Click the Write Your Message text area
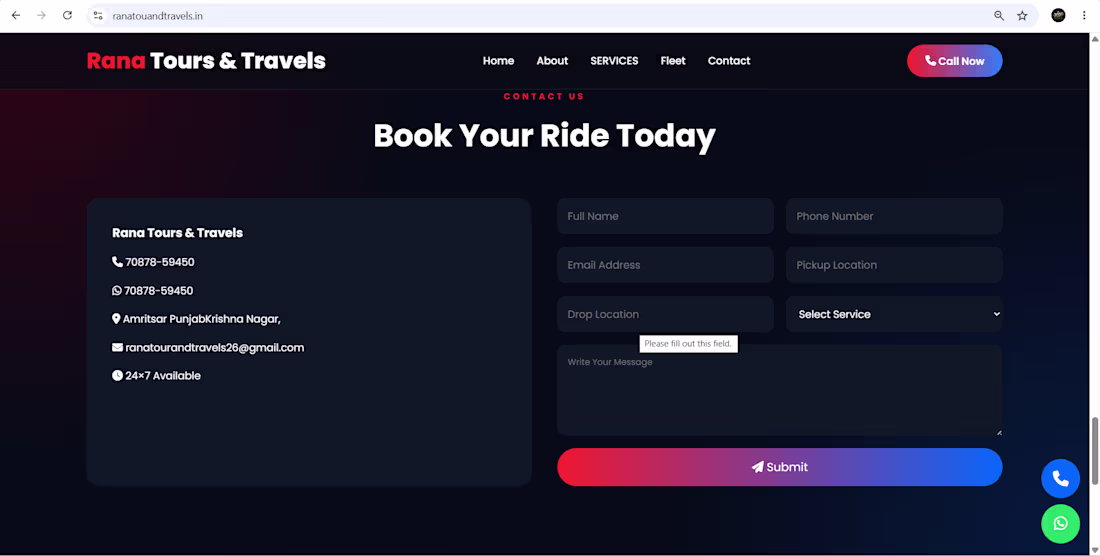Screen dimensions: 1100x556 (779, 391)
